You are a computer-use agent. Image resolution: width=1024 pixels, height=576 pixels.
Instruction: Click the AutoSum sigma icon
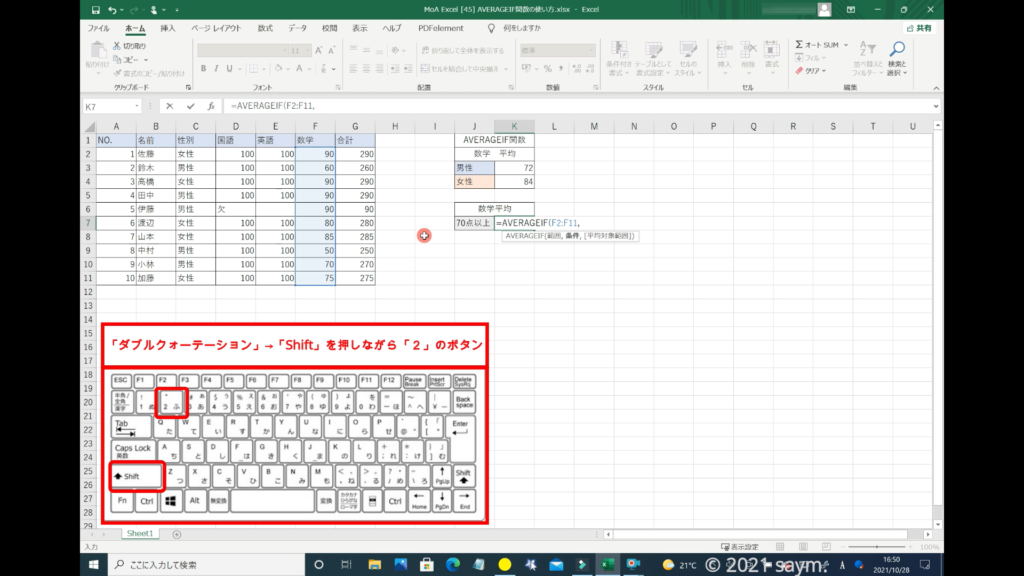tap(800, 45)
